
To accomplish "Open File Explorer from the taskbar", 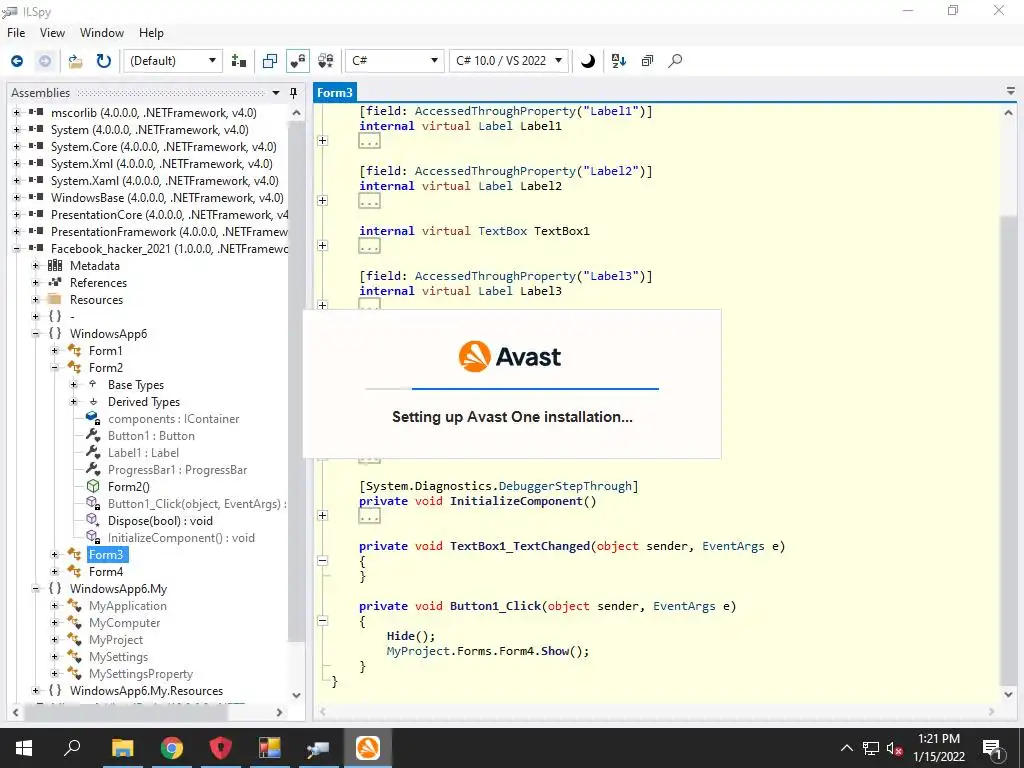I will (122, 748).
